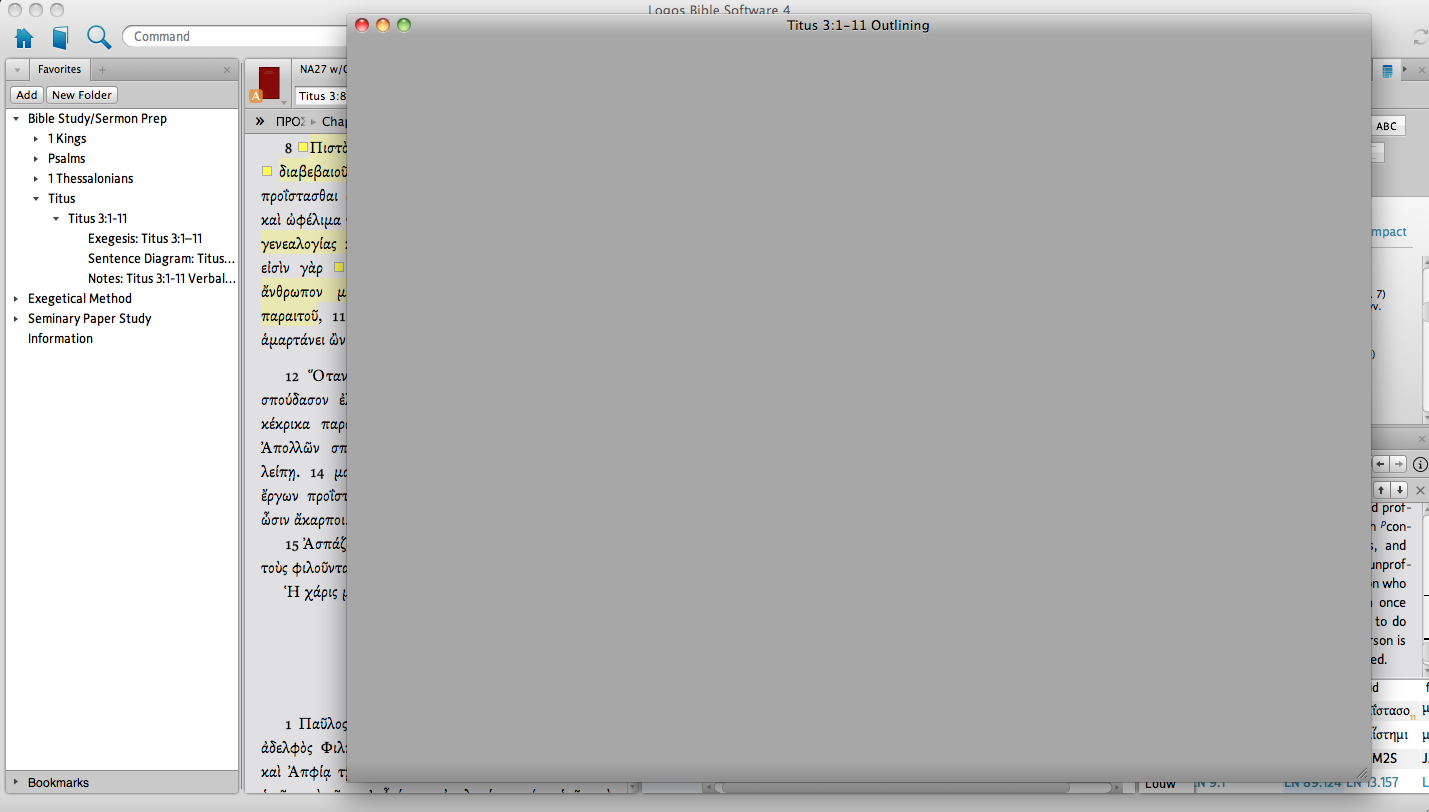
Task: Open Notes: Titus 3:1-11 Verbal favorite
Action: coord(162,278)
